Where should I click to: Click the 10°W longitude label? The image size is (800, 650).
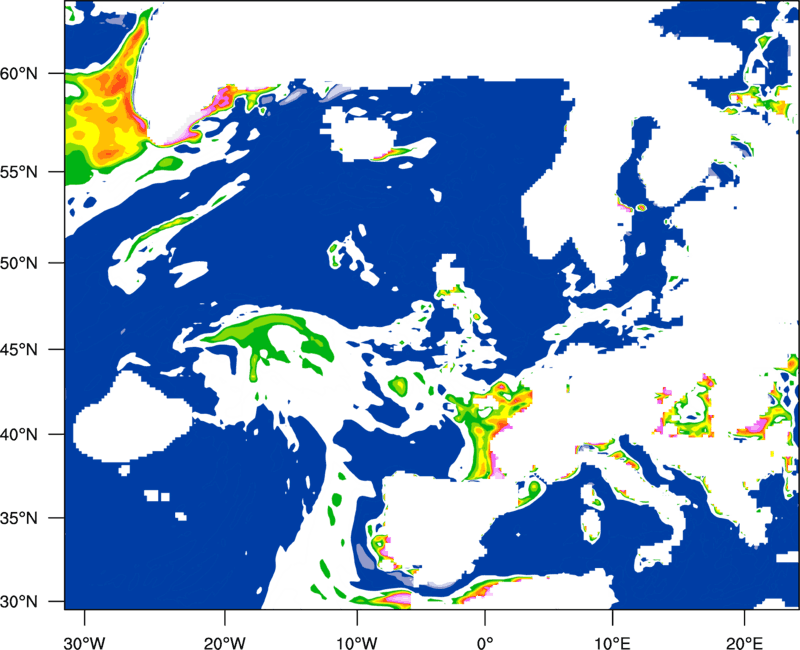(357, 643)
